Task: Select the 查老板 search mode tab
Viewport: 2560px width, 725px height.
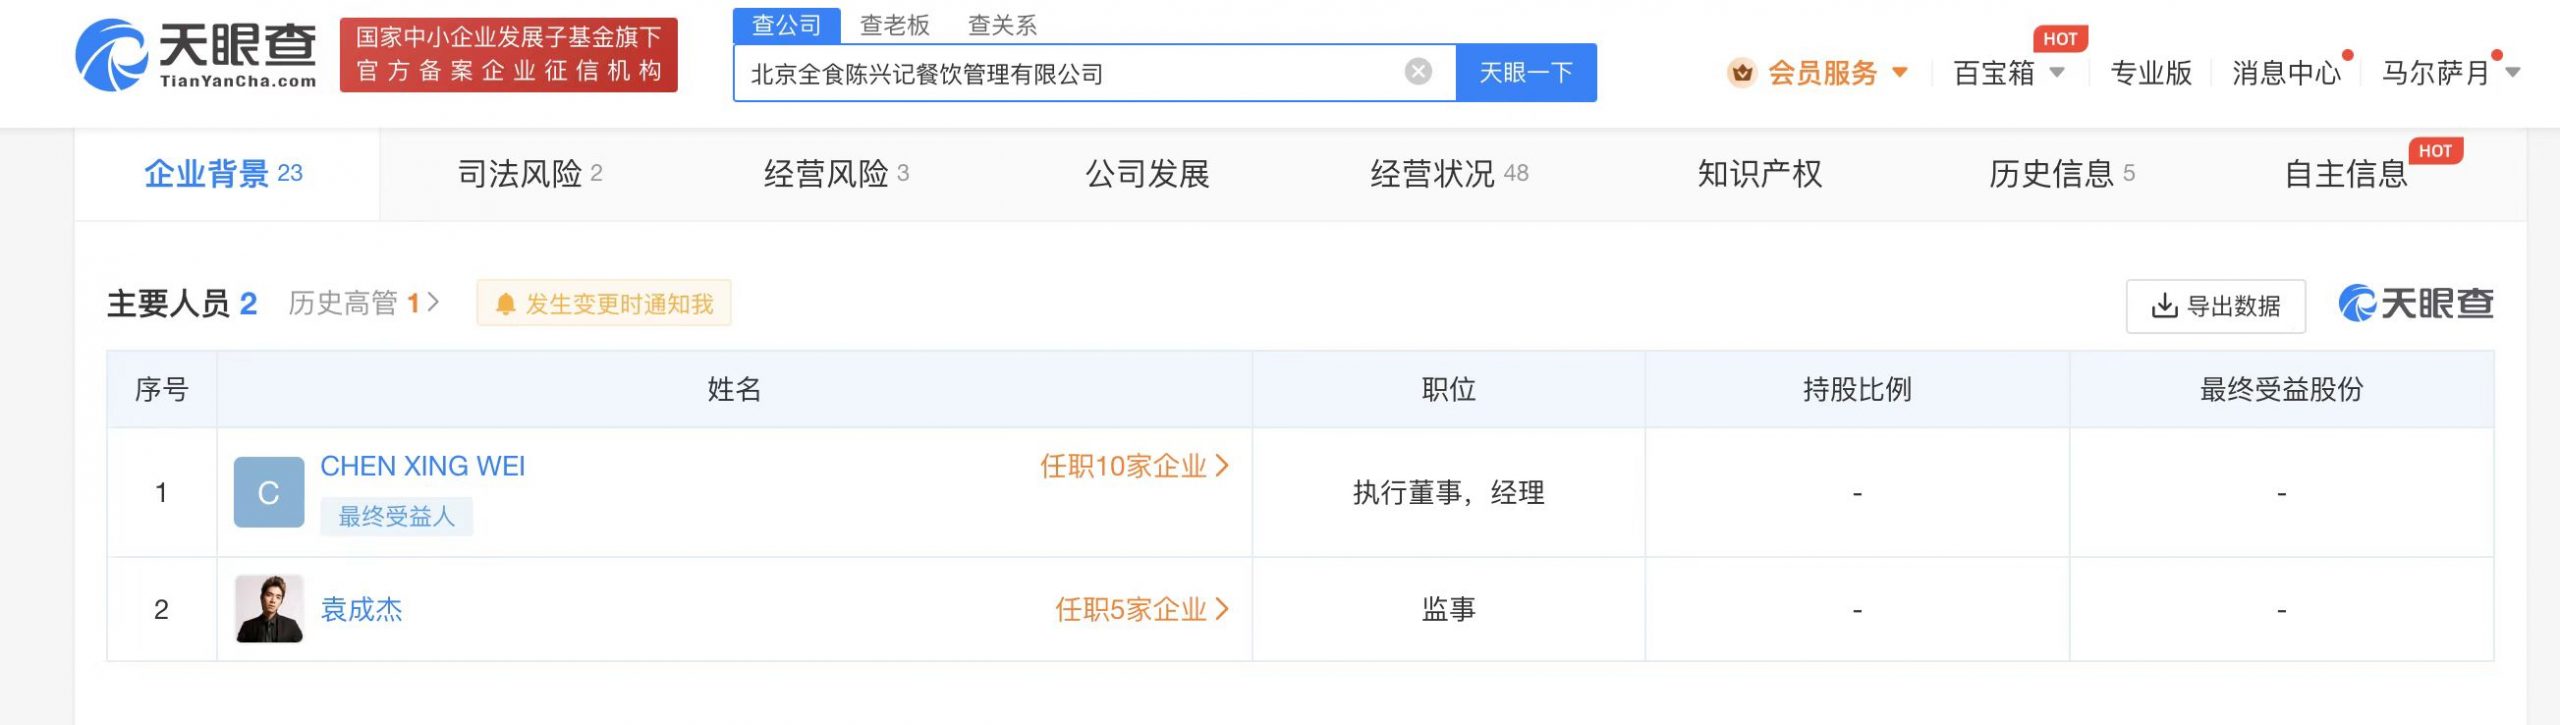Action: tap(894, 25)
